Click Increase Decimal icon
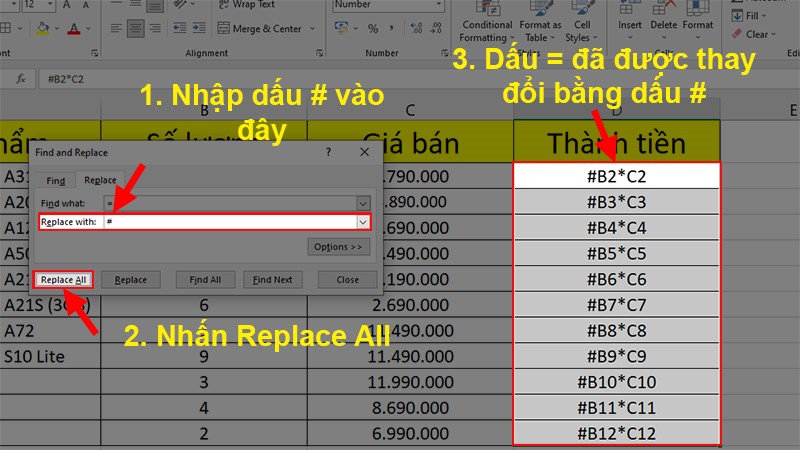 click(x=416, y=28)
